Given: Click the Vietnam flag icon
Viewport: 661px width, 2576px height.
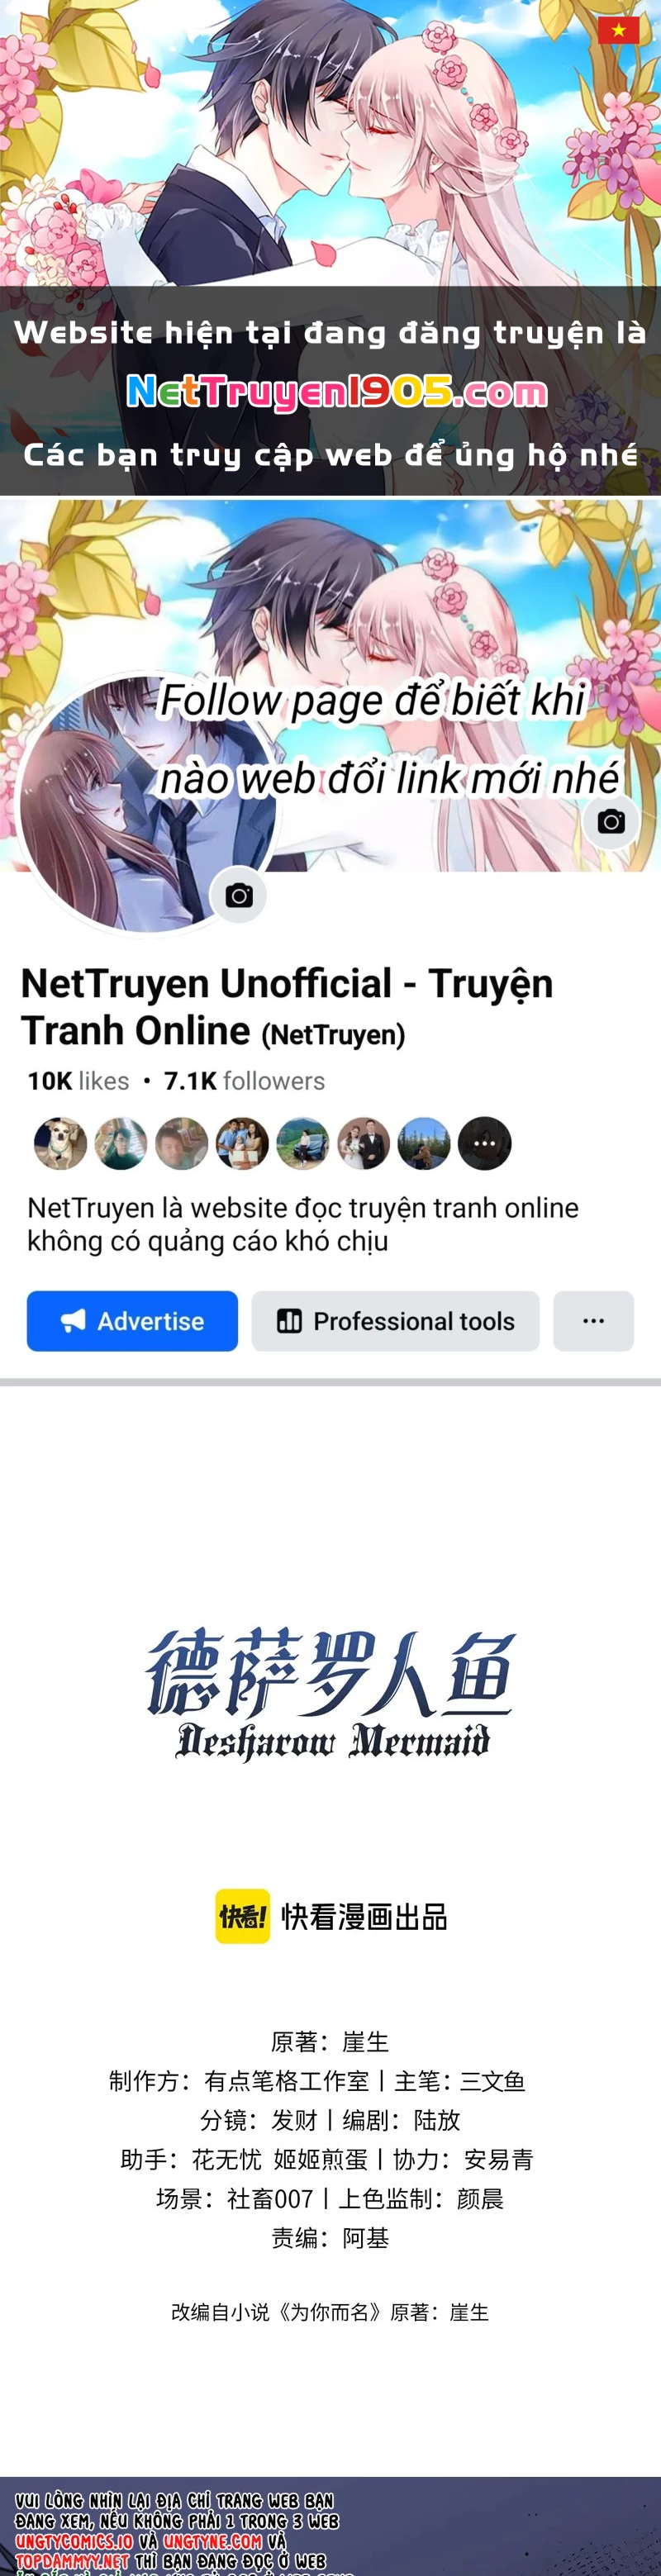Looking at the screenshot, I should (x=618, y=30).
